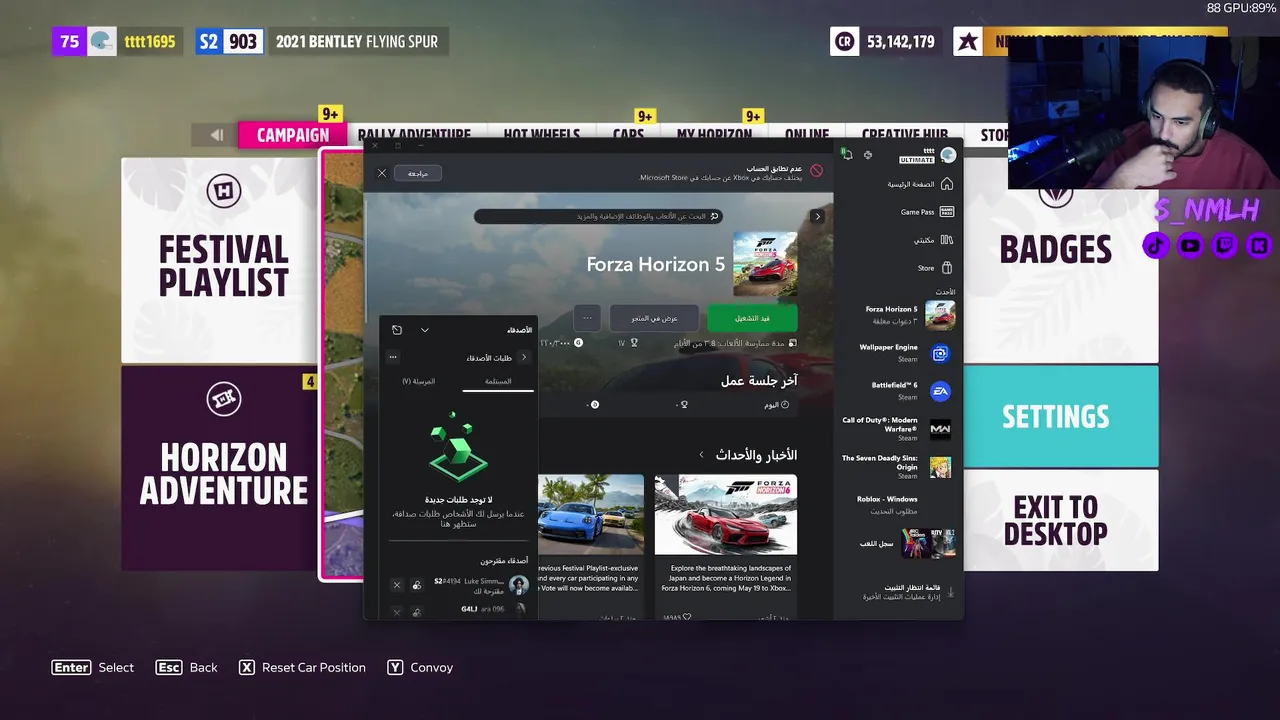Click the Forza Horizon 5 cover art
Image resolution: width=1280 pixels, height=720 pixels.
[x=765, y=264]
